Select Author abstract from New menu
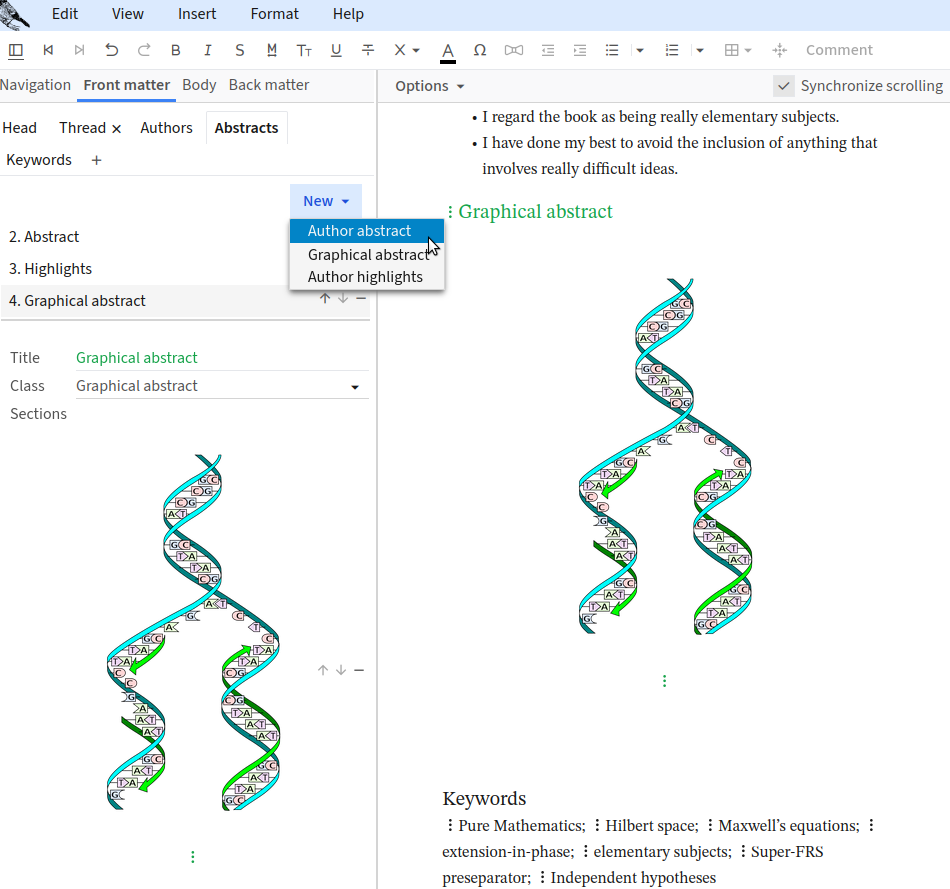 pos(359,231)
